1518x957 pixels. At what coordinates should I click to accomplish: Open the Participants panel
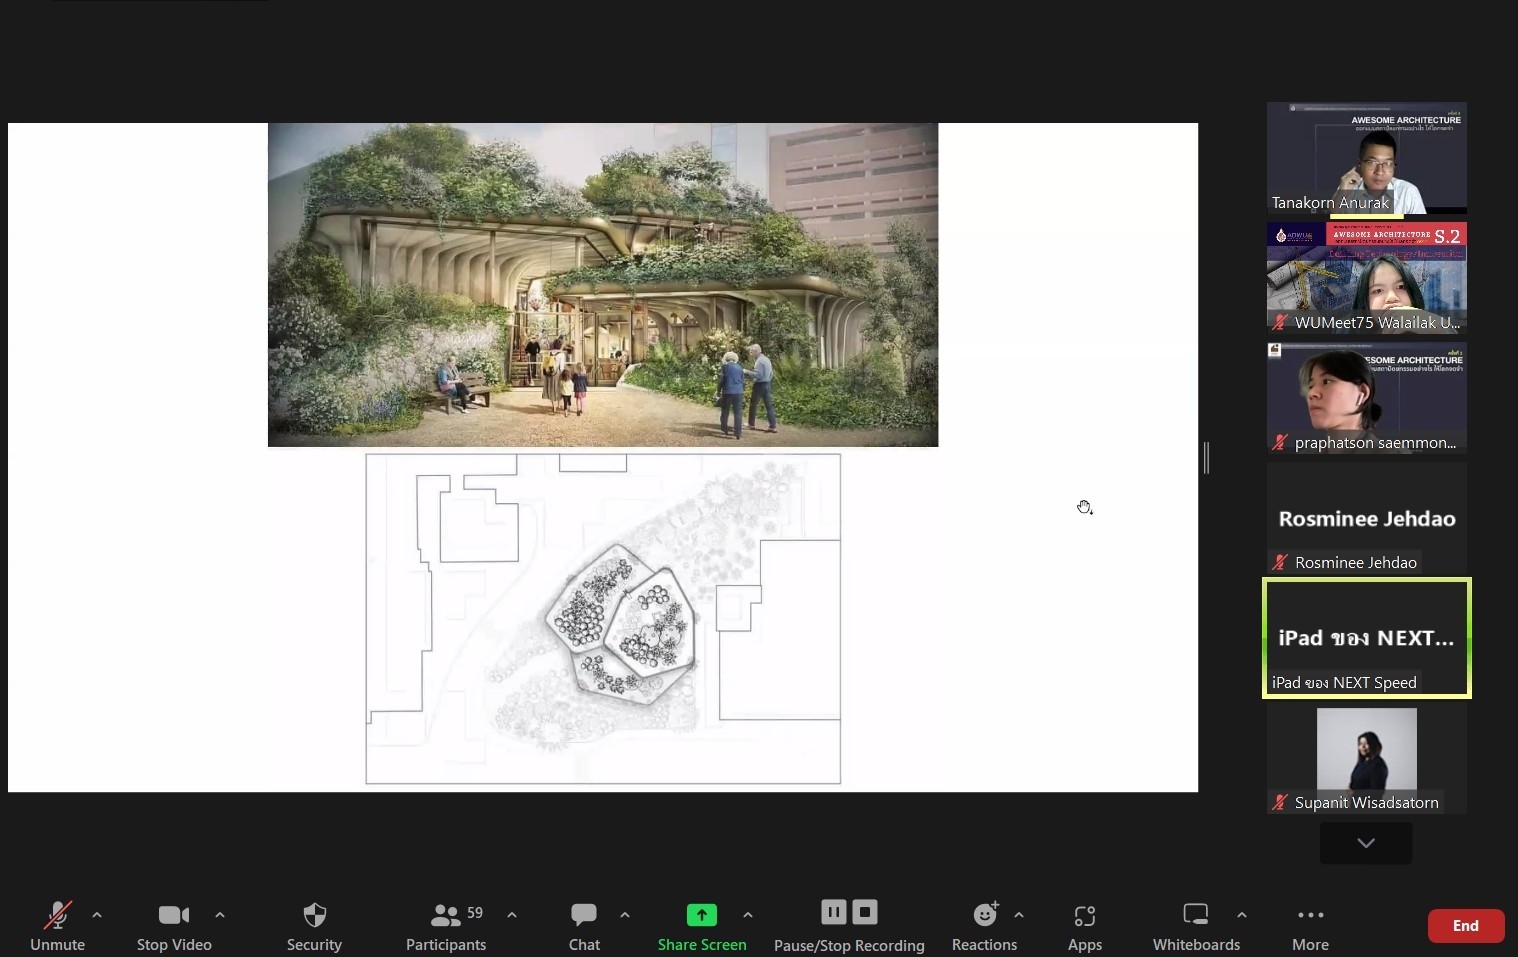(446, 926)
